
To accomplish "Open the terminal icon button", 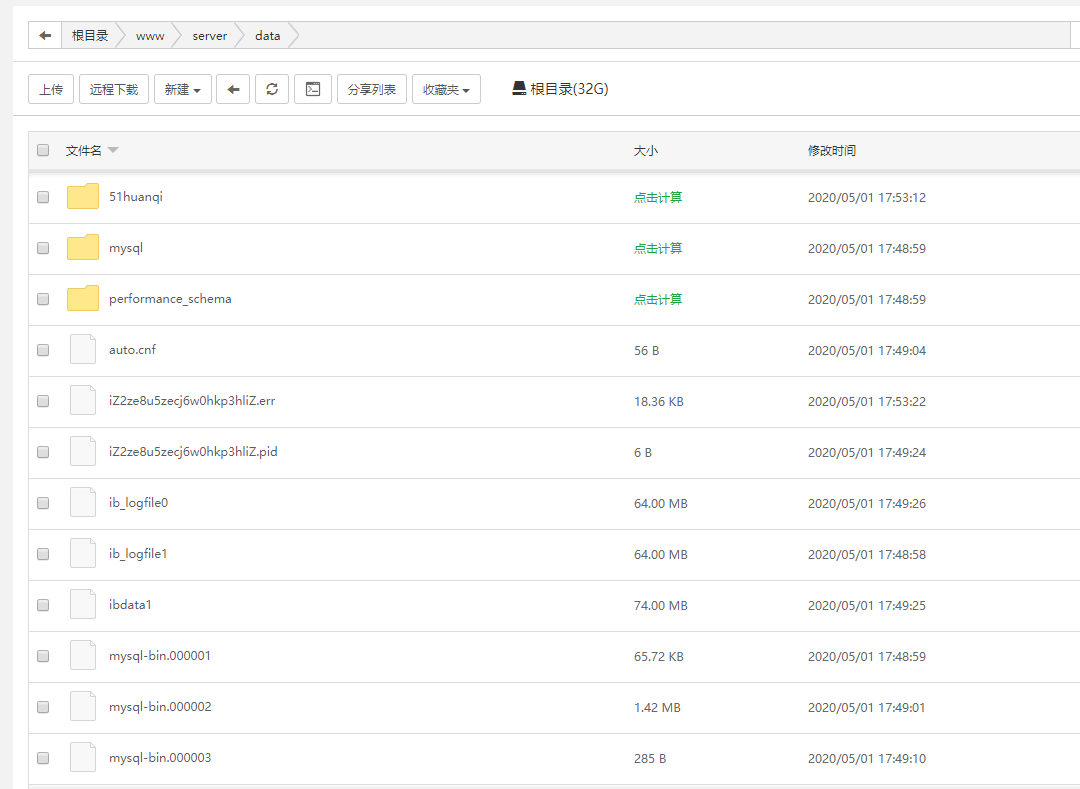I will coord(313,89).
